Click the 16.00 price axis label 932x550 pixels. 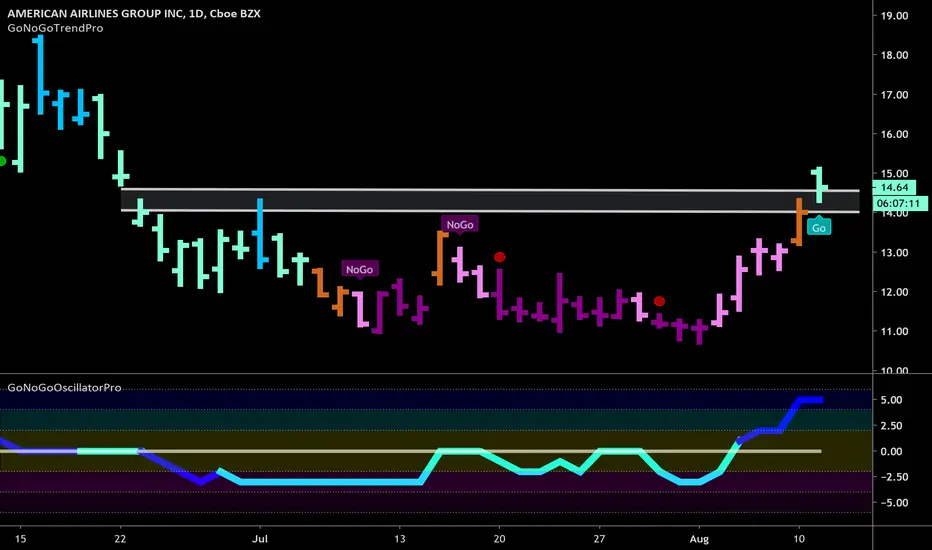[x=894, y=134]
